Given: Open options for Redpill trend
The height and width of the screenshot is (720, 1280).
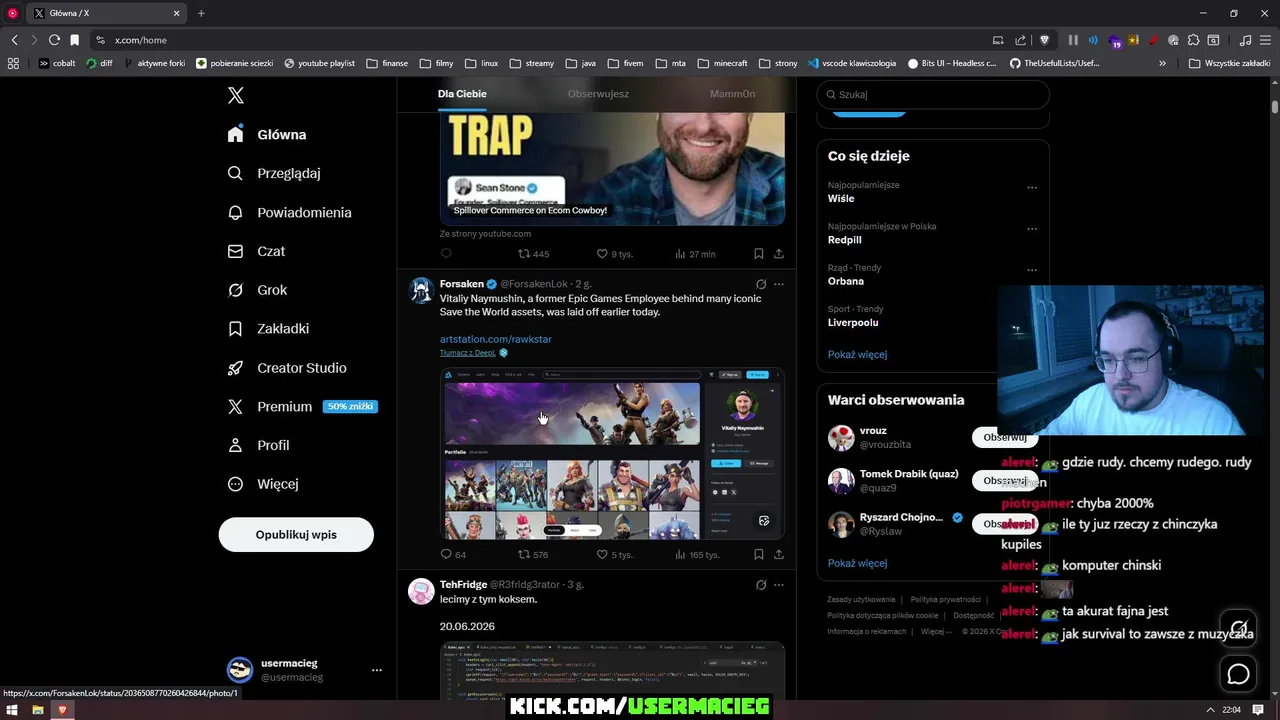Looking at the screenshot, I should click(x=1032, y=228).
